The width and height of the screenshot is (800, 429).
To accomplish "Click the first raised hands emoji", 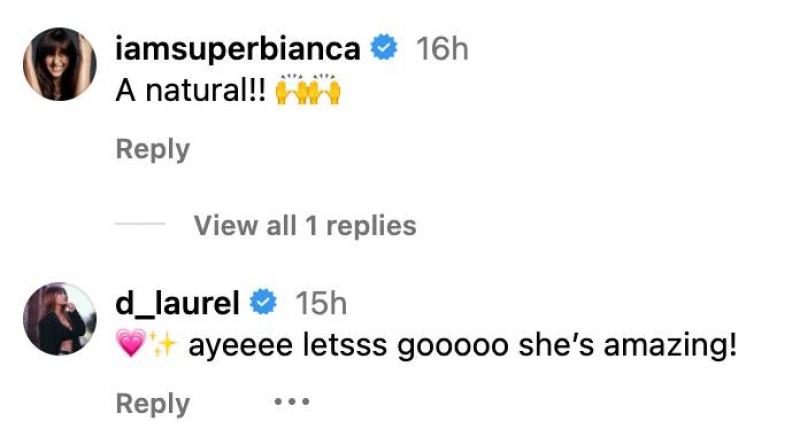I will point(292,90).
